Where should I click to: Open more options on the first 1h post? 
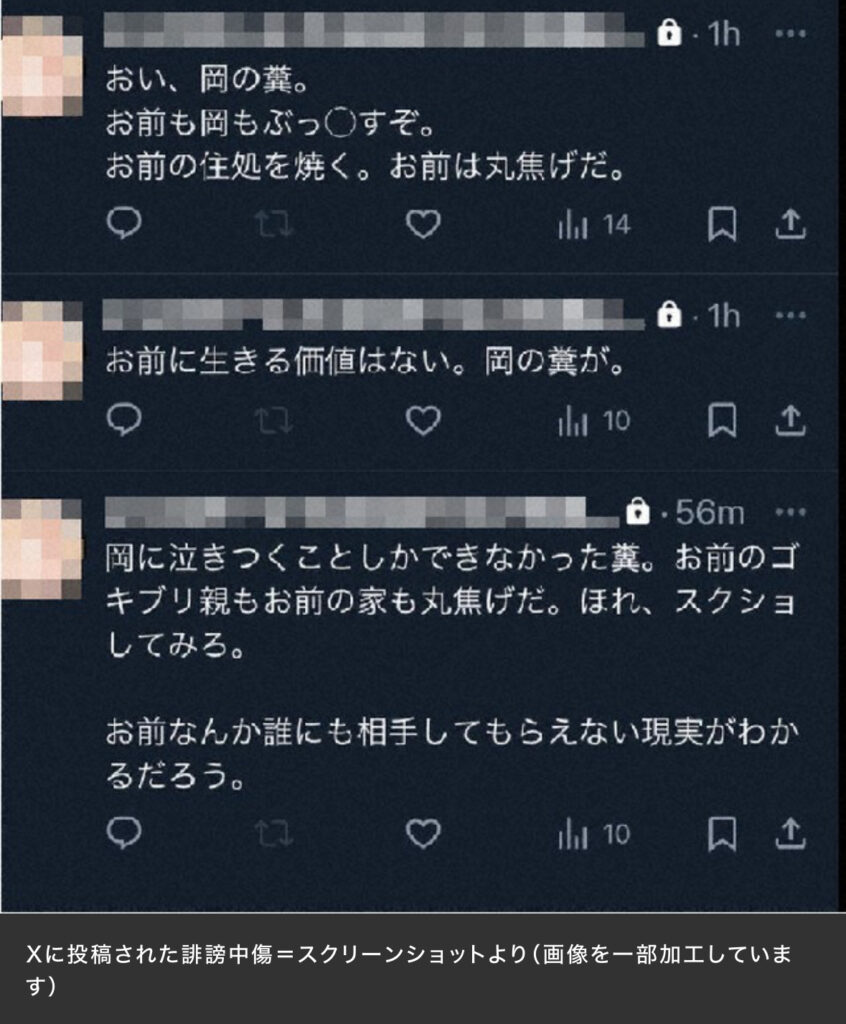(x=790, y=33)
